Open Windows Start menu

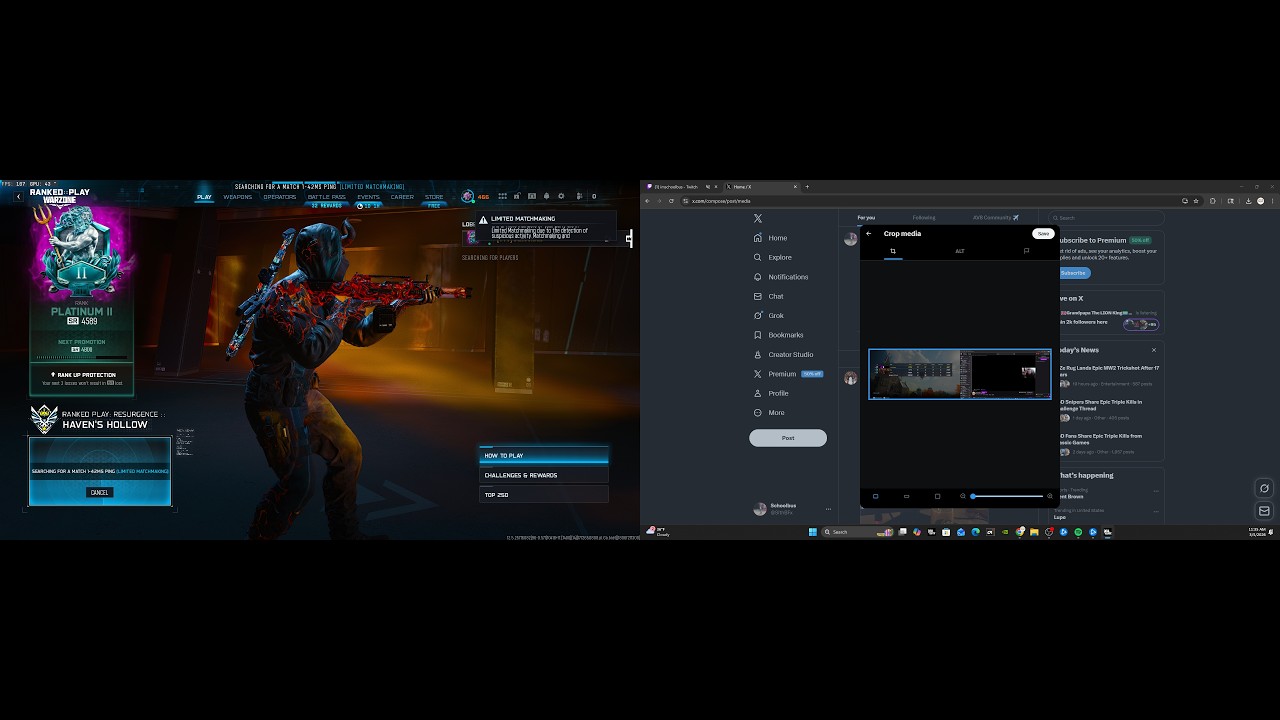pos(812,532)
